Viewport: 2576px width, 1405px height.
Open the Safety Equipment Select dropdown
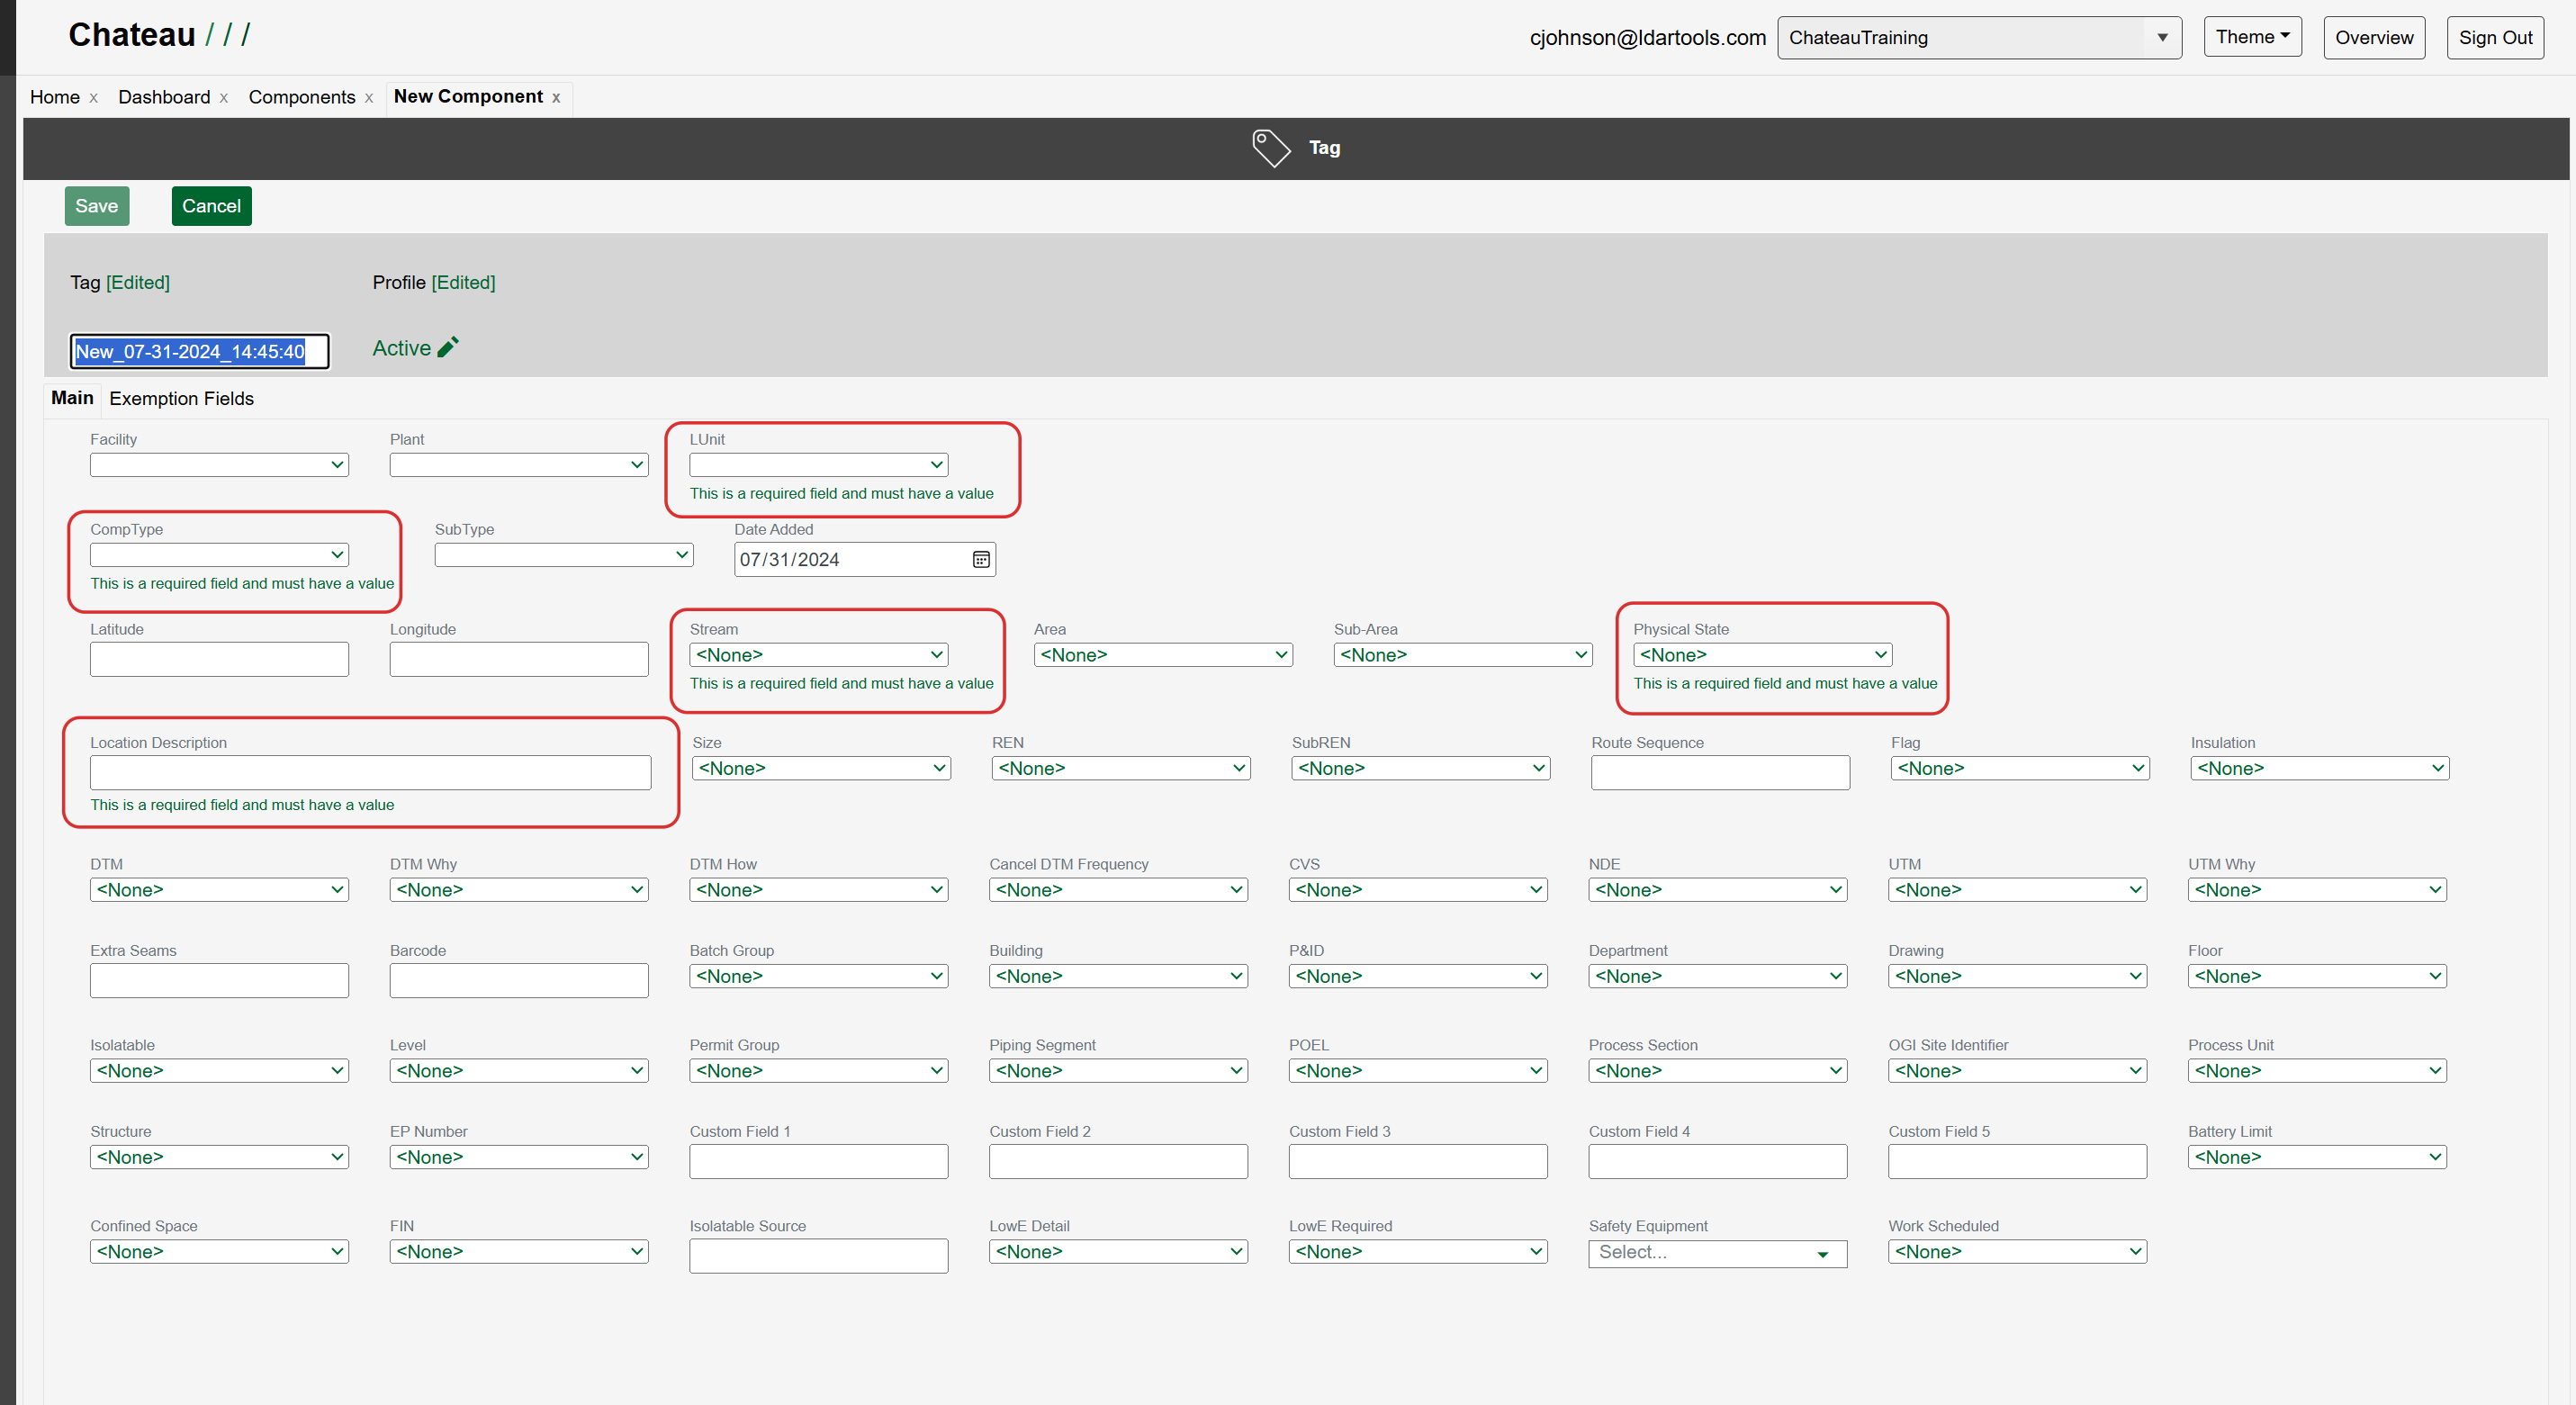[1717, 1252]
